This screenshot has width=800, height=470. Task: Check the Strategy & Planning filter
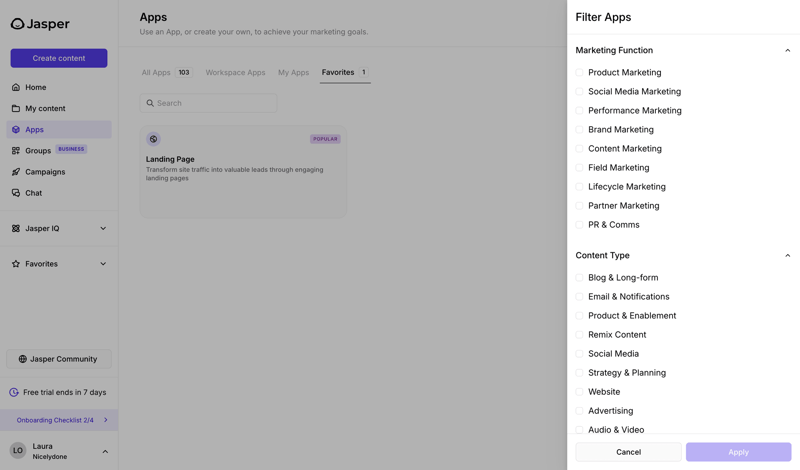click(579, 373)
